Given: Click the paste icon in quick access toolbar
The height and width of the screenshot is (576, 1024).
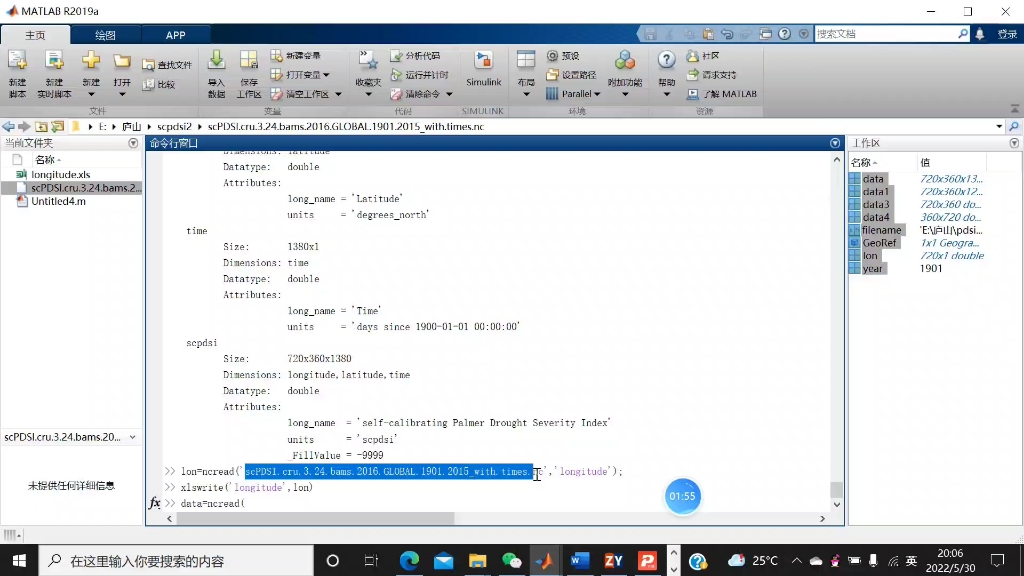Looking at the screenshot, I should point(708,34).
